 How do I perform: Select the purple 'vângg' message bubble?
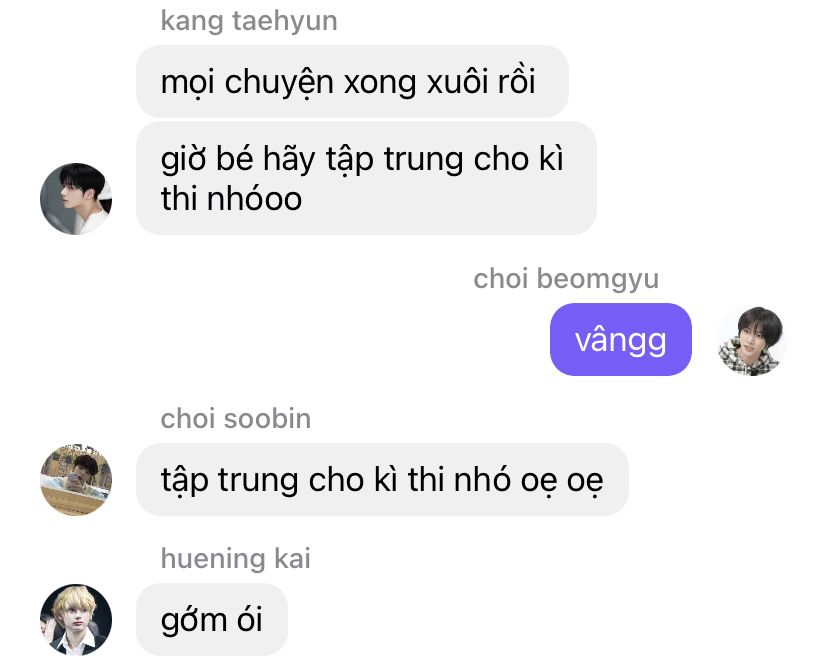point(620,340)
